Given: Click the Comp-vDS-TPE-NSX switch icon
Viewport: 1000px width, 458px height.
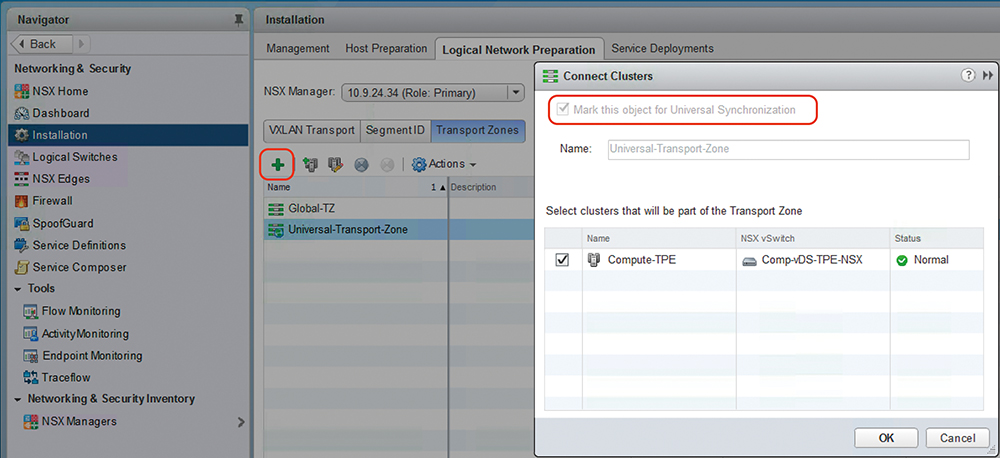Looking at the screenshot, I should [751, 260].
